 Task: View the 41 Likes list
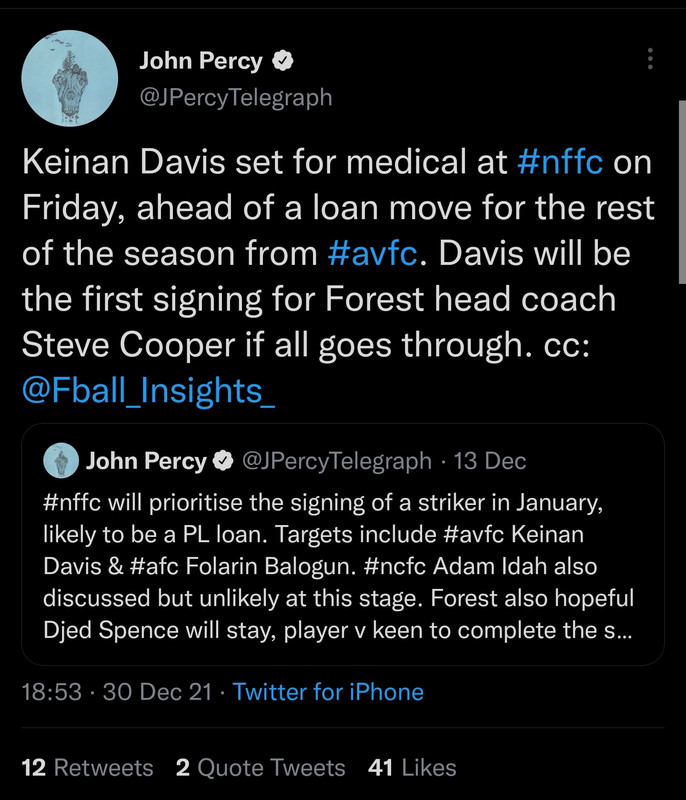[x=412, y=767]
